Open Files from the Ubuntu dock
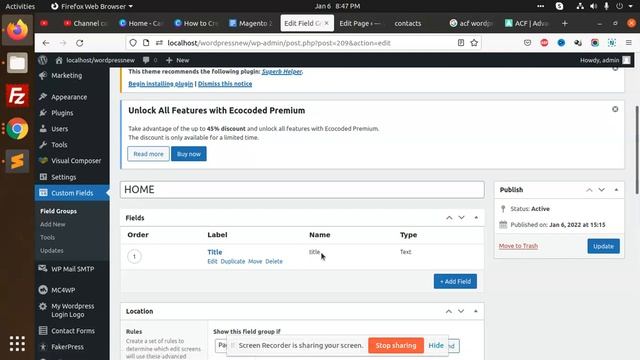Viewport: 640px width, 360px height. click(17, 63)
